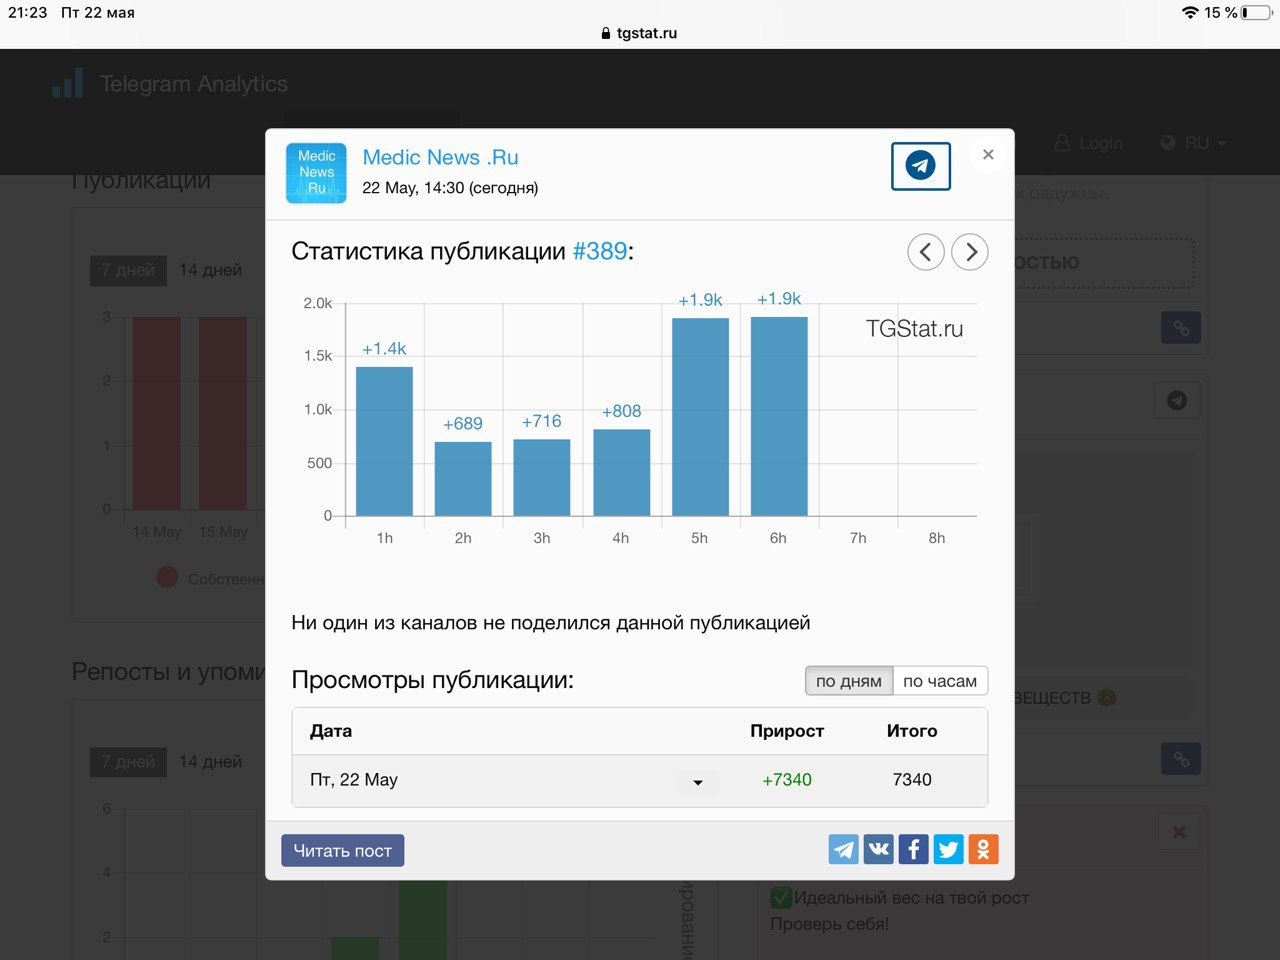Go to previous publication with left arrow
The image size is (1280, 960).
[926, 252]
